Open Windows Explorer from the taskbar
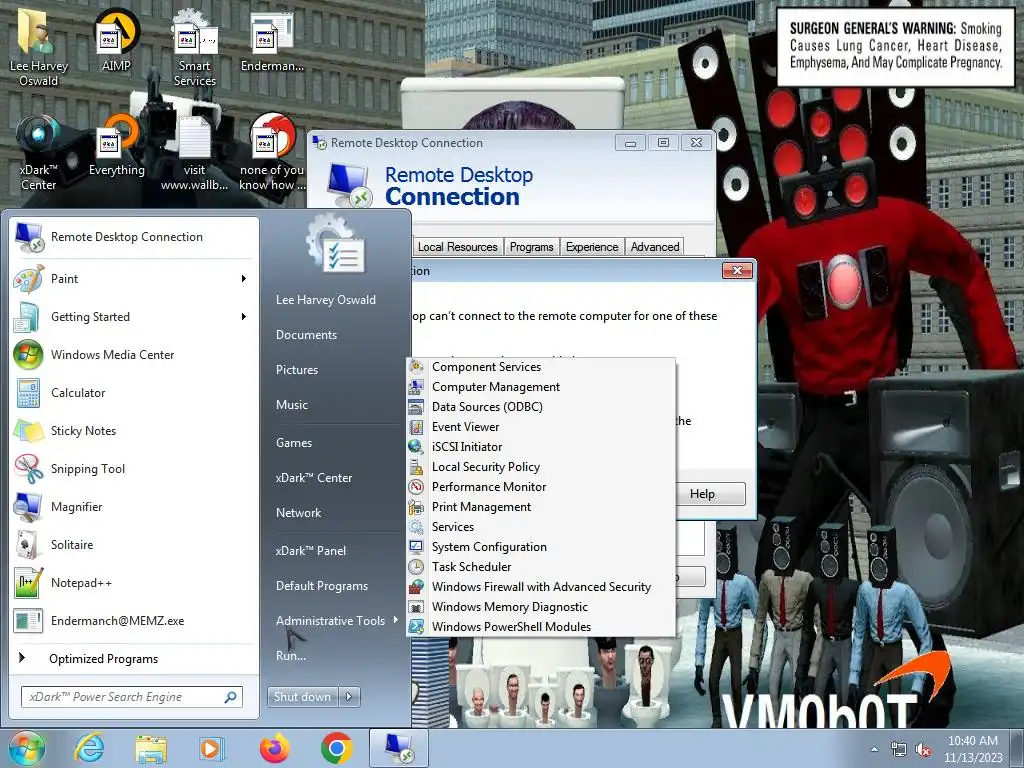Viewport: 1024px width, 768px height. [150, 748]
